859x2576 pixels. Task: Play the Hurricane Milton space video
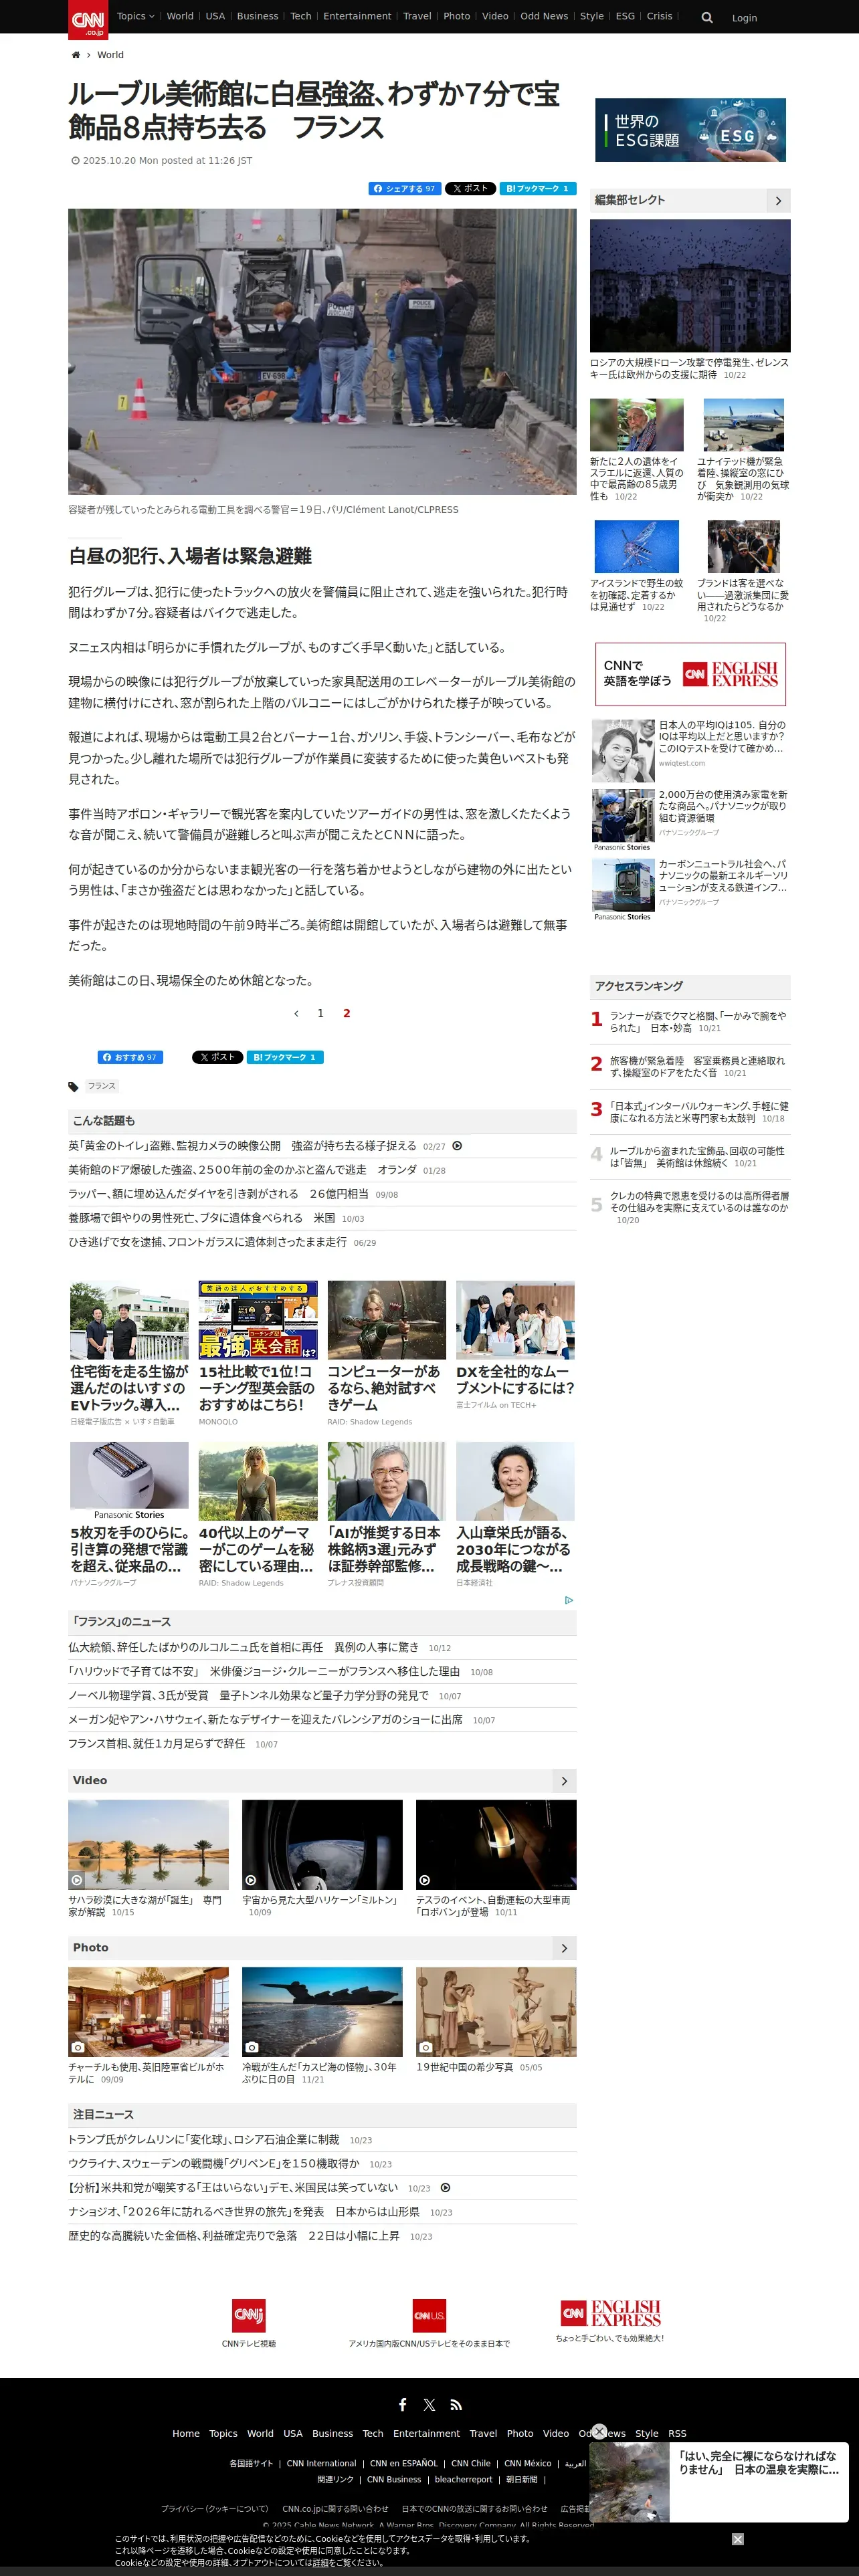tap(322, 1845)
